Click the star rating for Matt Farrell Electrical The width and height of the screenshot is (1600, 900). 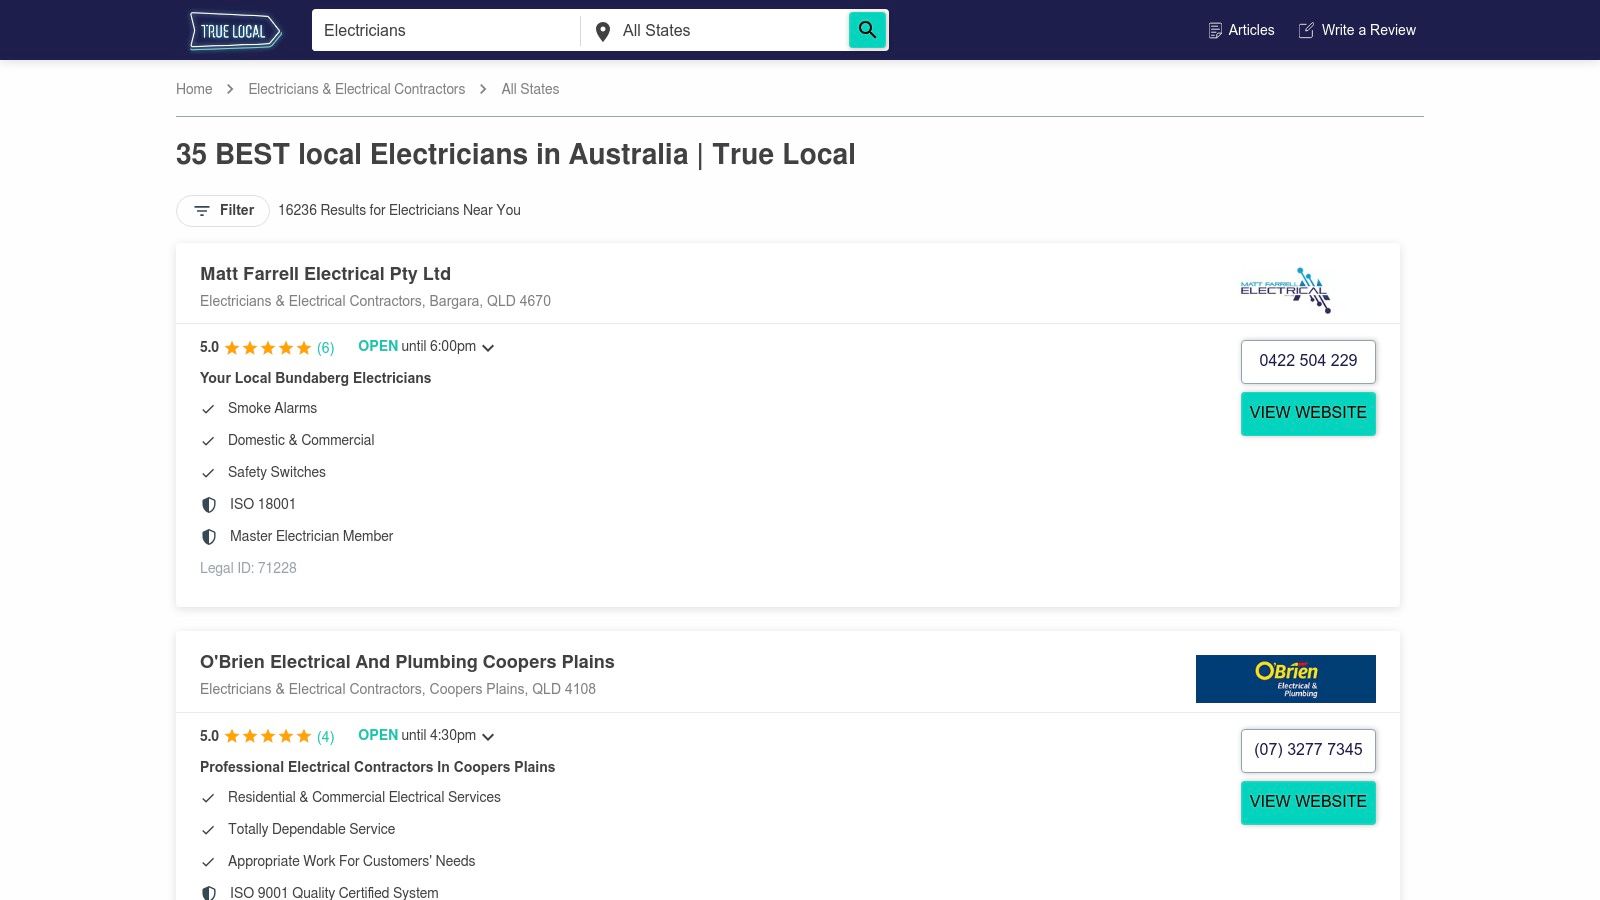tap(268, 348)
